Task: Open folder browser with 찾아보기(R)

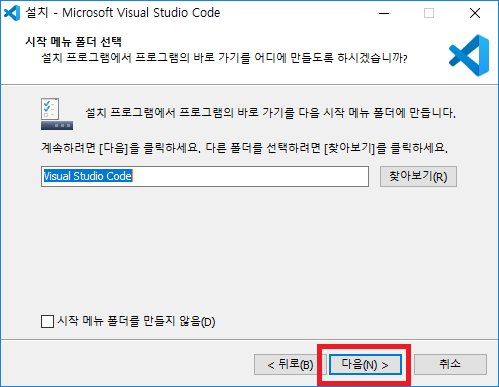Action: tap(418, 177)
